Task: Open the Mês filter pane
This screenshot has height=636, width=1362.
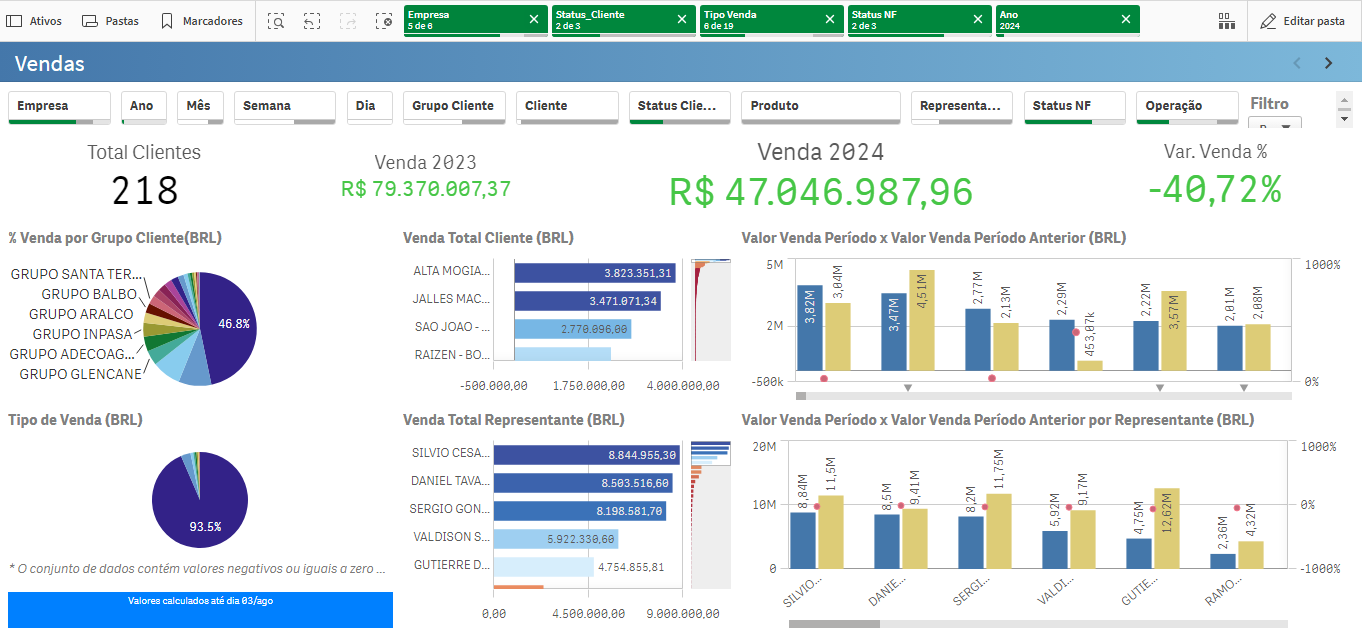Action: [x=200, y=106]
